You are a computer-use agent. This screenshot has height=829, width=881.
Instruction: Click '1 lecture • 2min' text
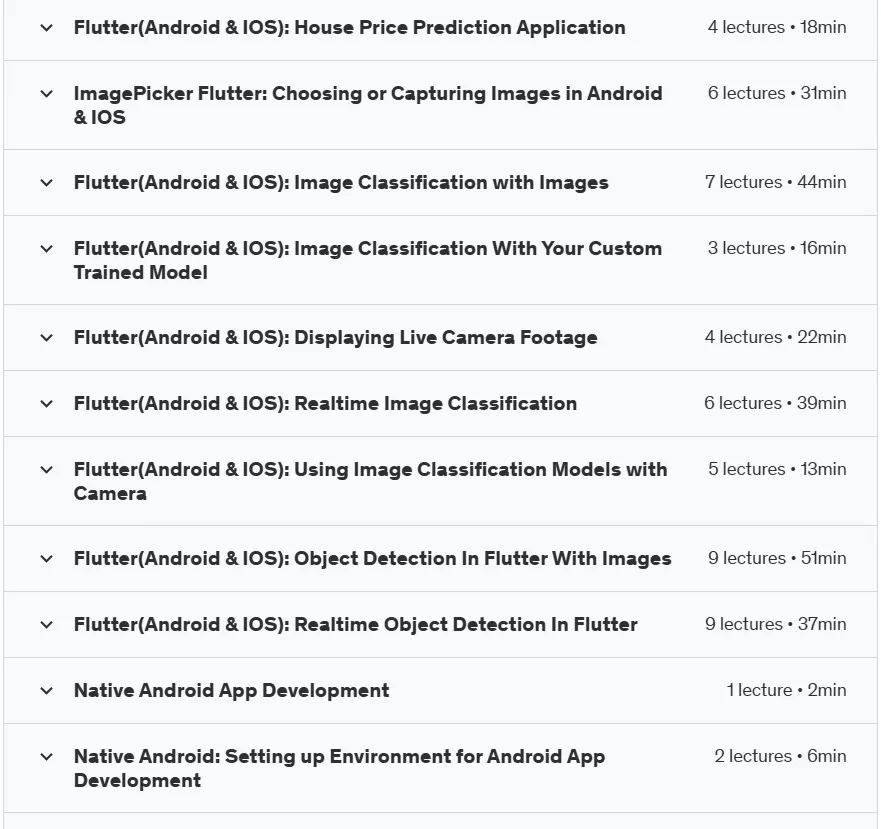point(787,690)
